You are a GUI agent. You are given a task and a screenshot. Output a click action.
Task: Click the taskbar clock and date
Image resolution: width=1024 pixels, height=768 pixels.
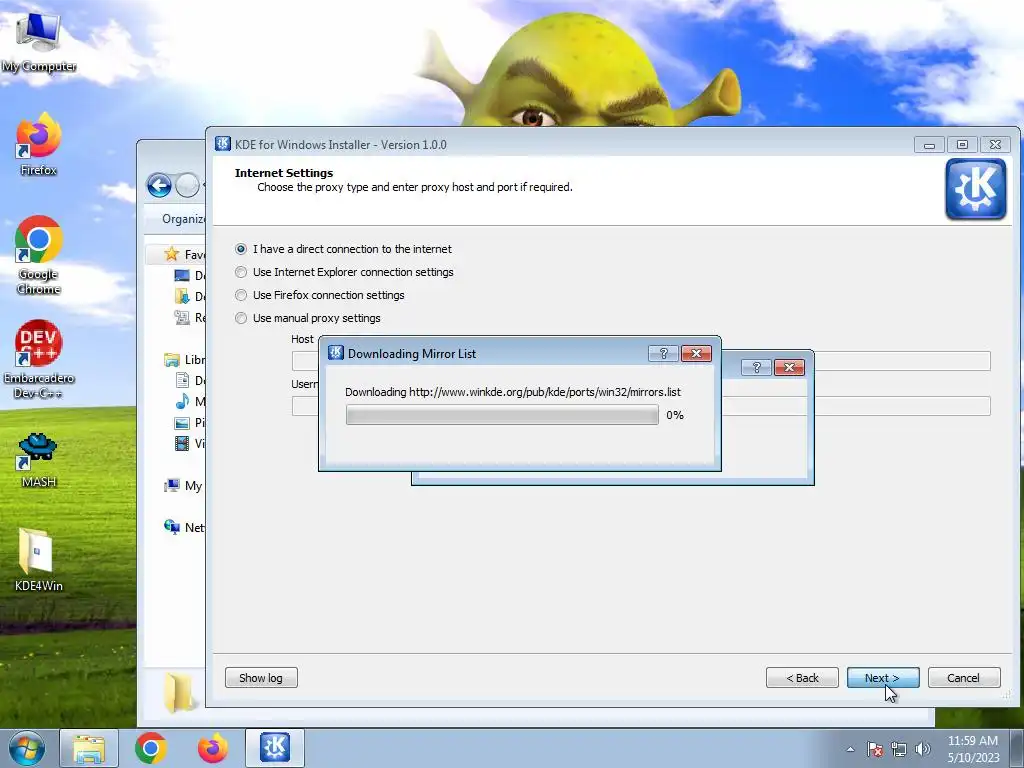coord(973,749)
